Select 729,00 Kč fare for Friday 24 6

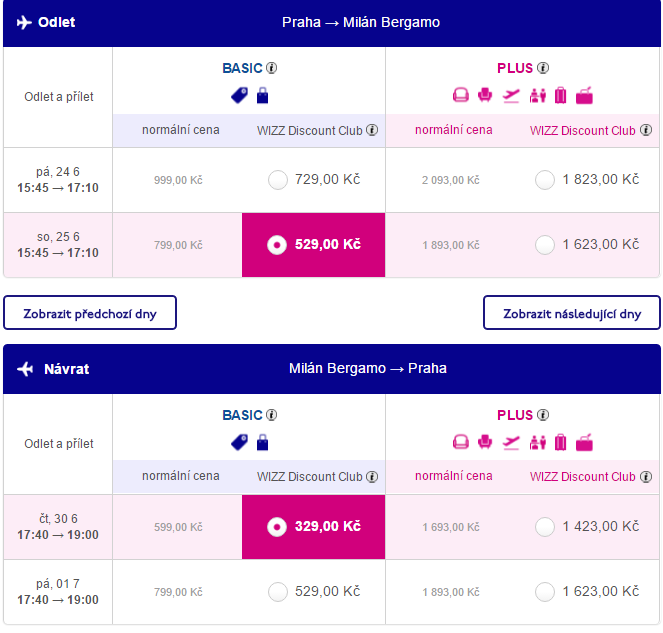tap(278, 180)
